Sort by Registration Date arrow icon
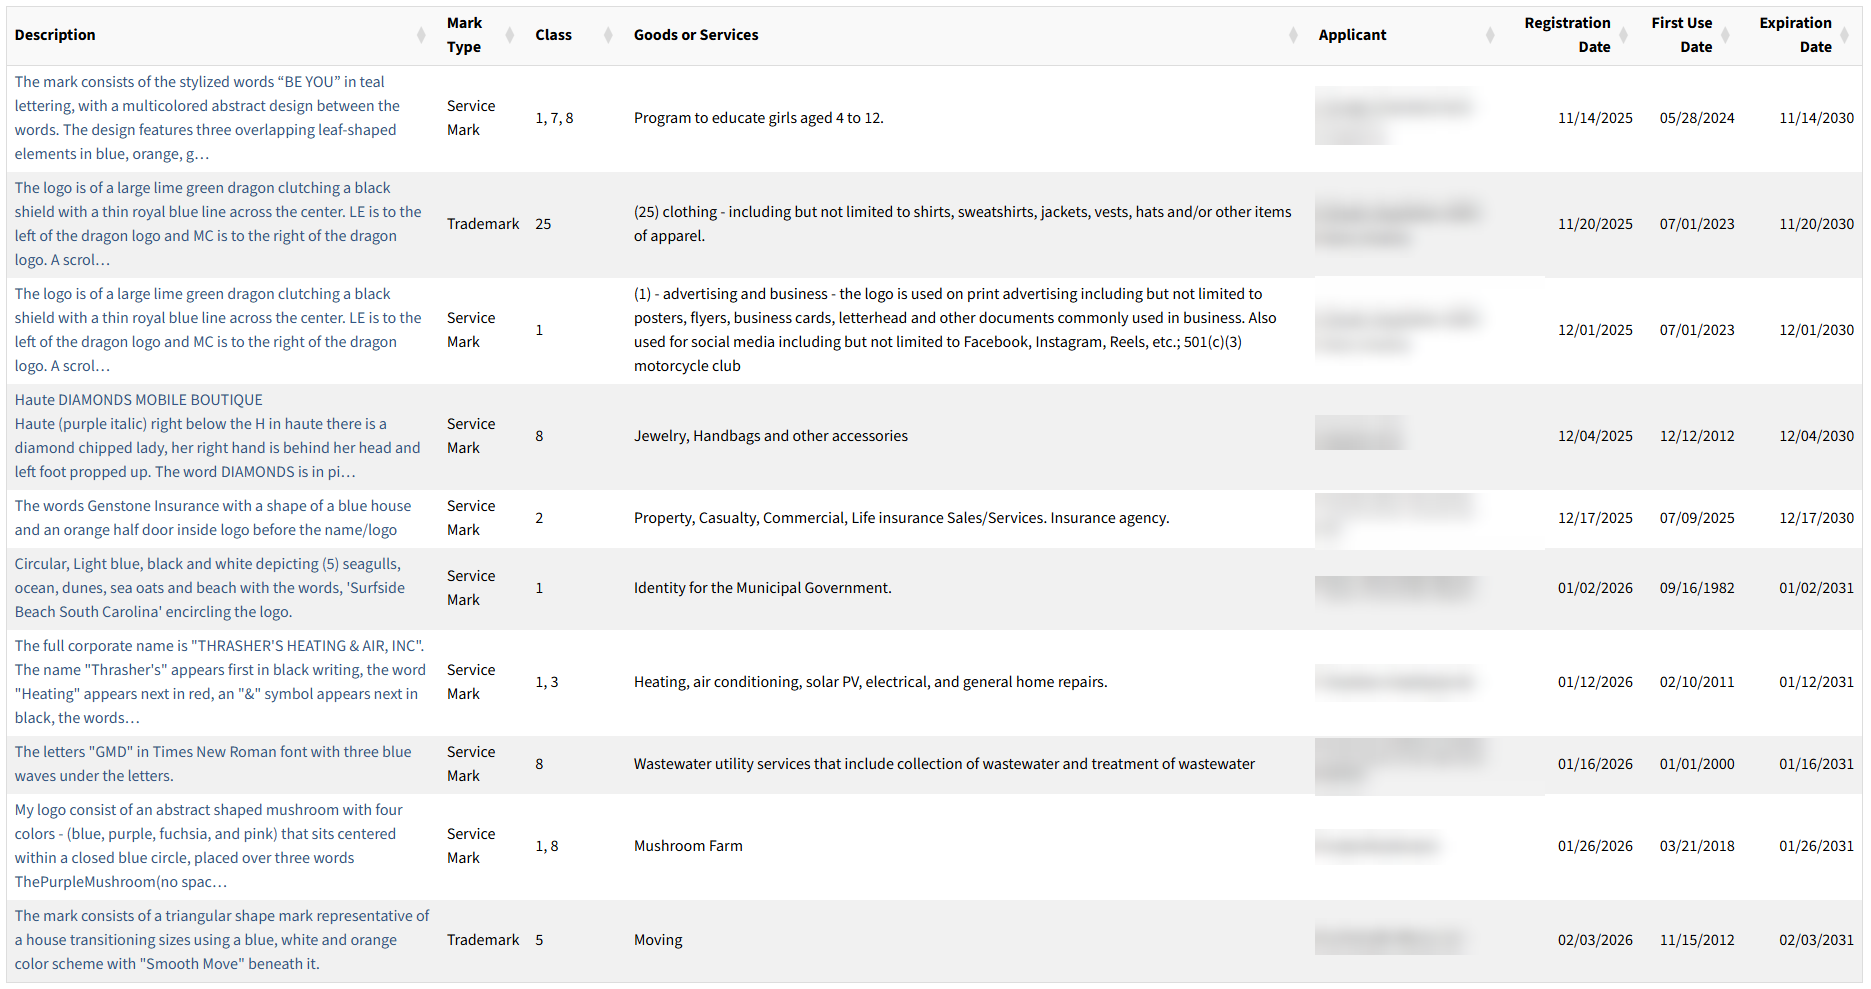The width and height of the screenshot is (1871, 989). click(x=1623, y=36)
